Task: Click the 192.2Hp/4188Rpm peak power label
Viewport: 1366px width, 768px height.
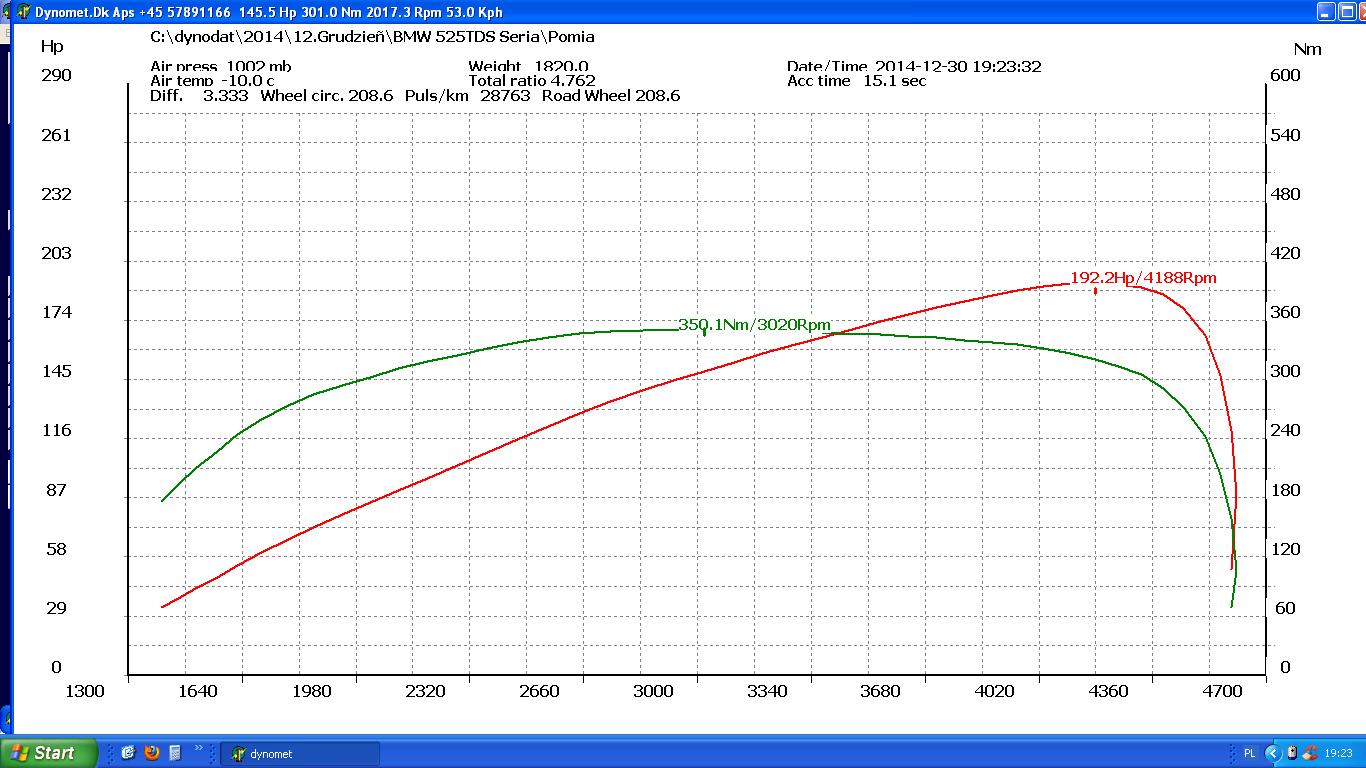Action: click(1143, 278)
